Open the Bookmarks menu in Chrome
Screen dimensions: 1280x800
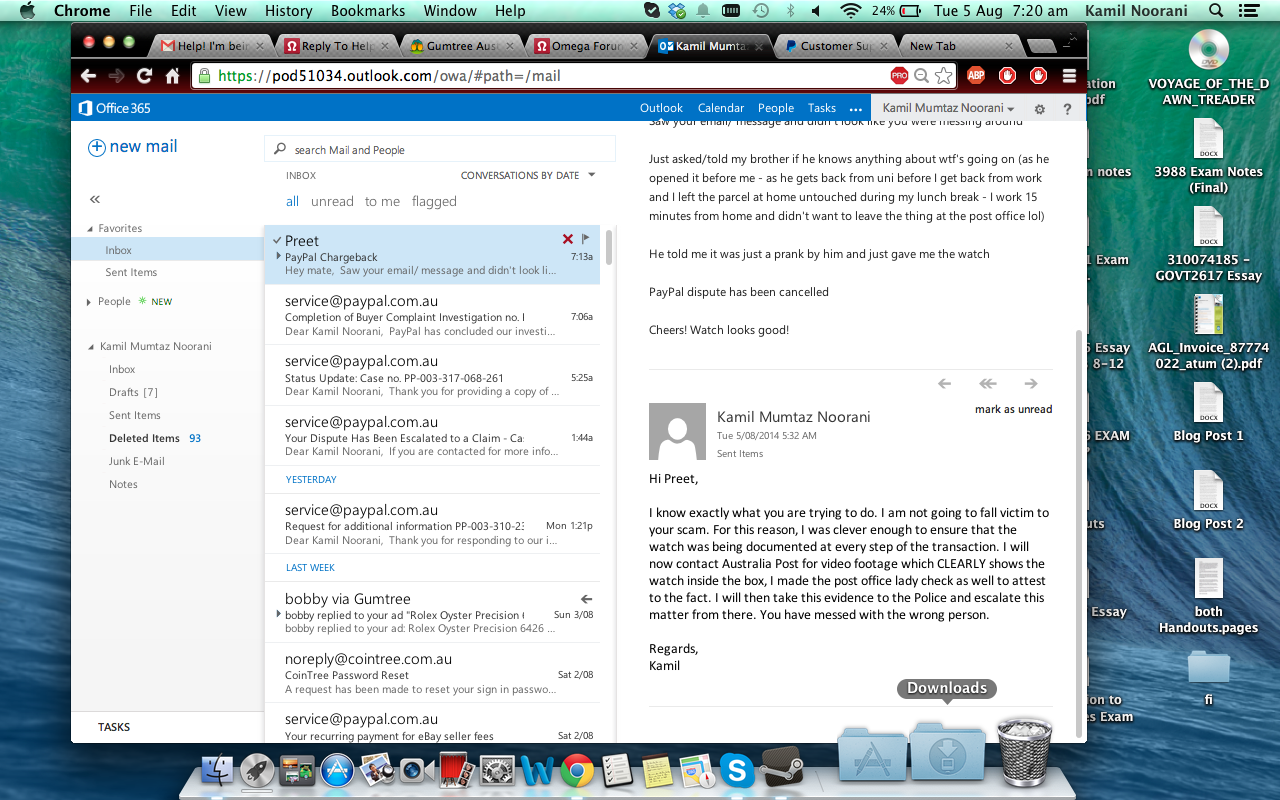pos(368,11)
